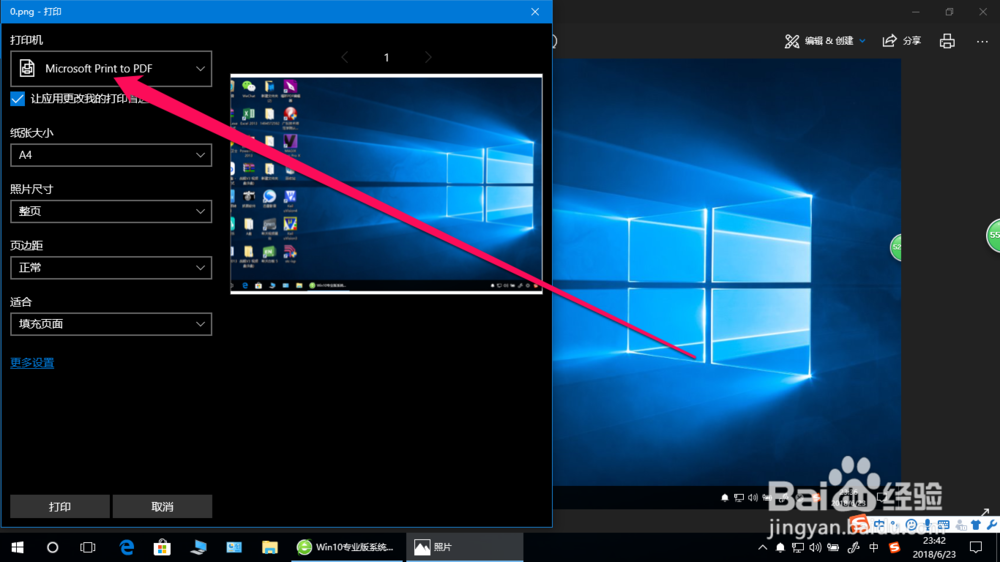Screen dimensions: 1000x562
Task: Open the Microsoft Print to PDF printer dropdown
Action: (x=111, y=68)
